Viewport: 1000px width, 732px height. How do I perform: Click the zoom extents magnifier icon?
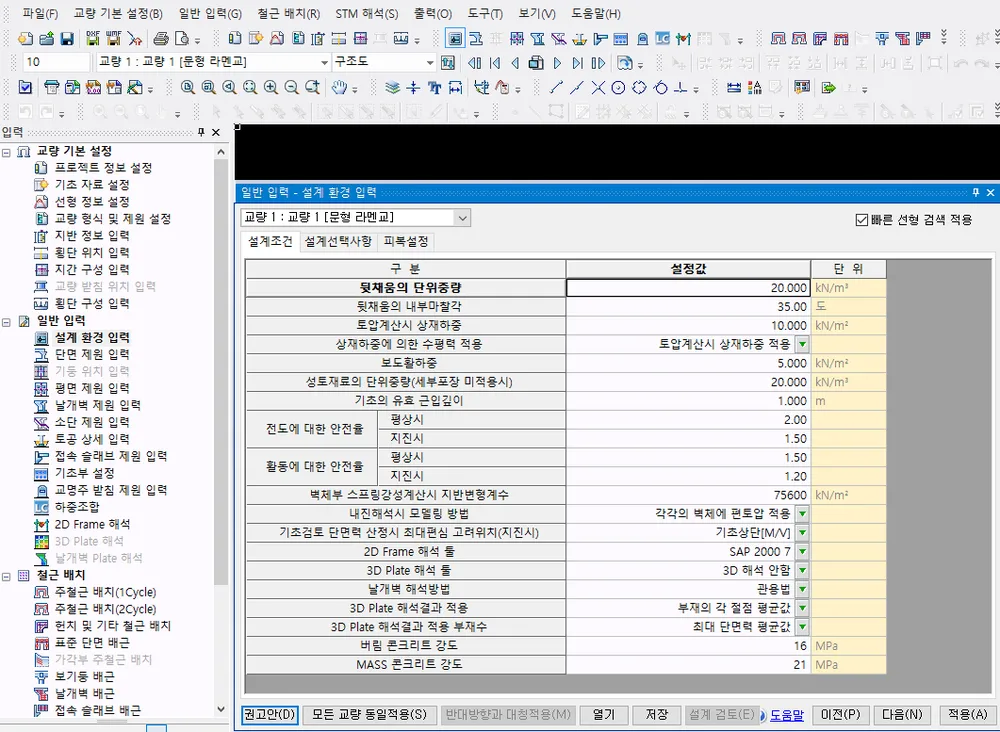(x=250, y=87)
